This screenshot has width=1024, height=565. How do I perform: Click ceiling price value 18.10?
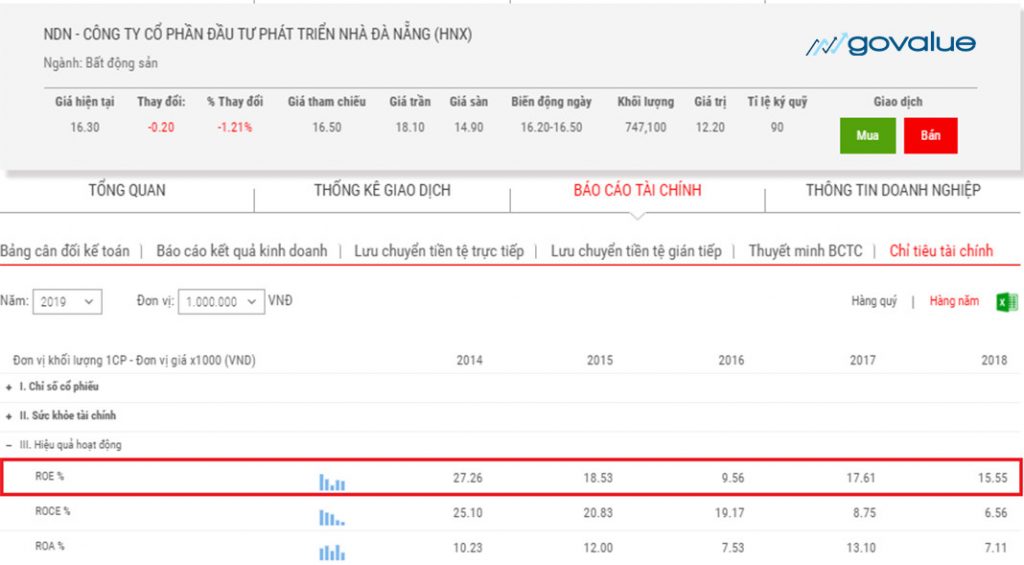tap(409, 127)
